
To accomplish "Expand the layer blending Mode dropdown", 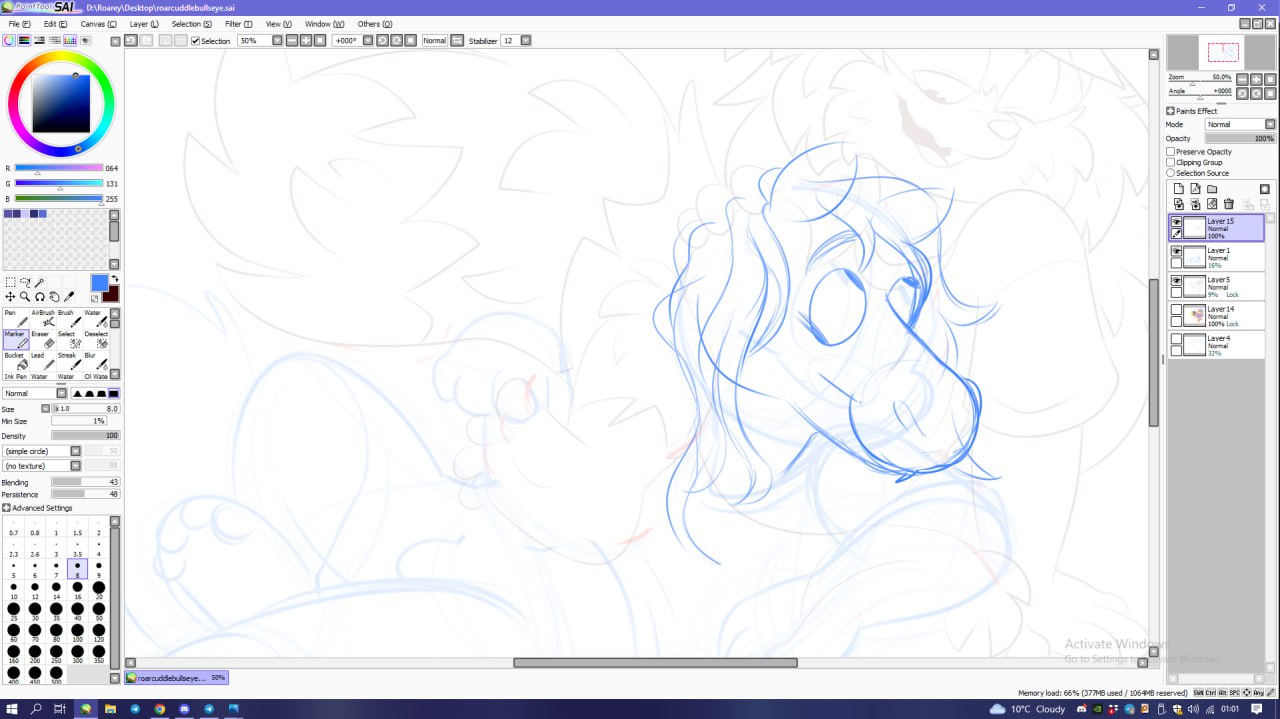I will [x=1270, y=125].
